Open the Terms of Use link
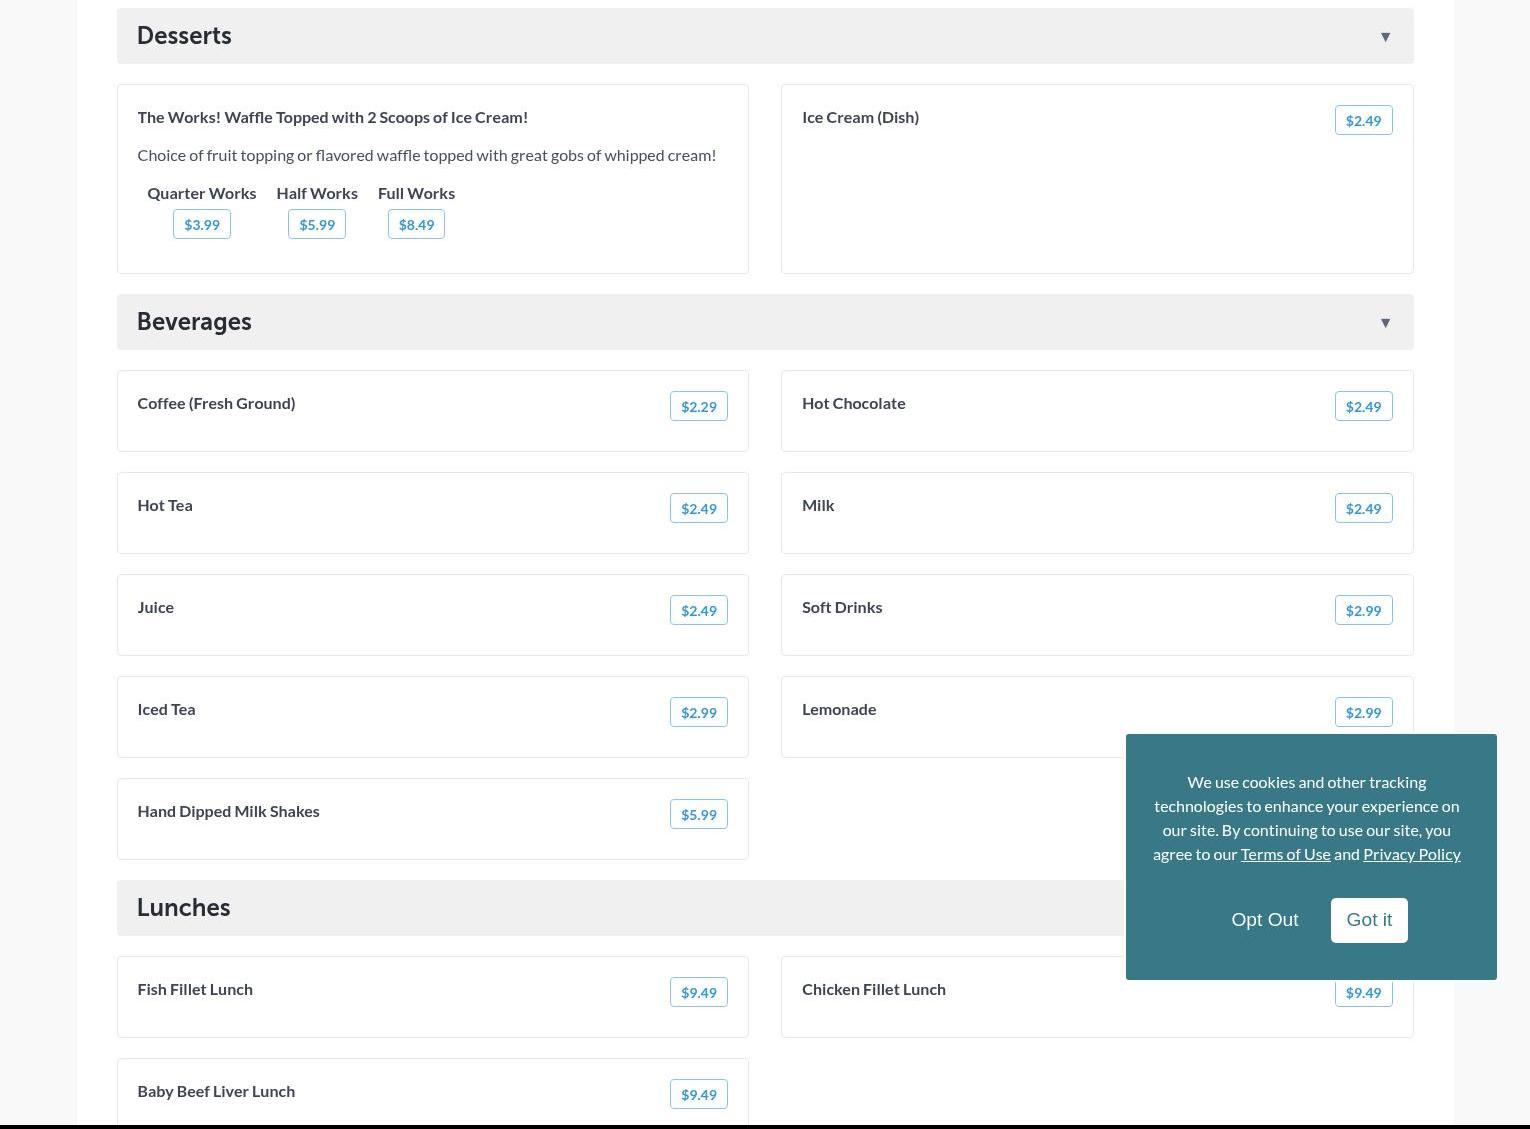This screenshot has width=1530, height=1129. pos(1285,854)
